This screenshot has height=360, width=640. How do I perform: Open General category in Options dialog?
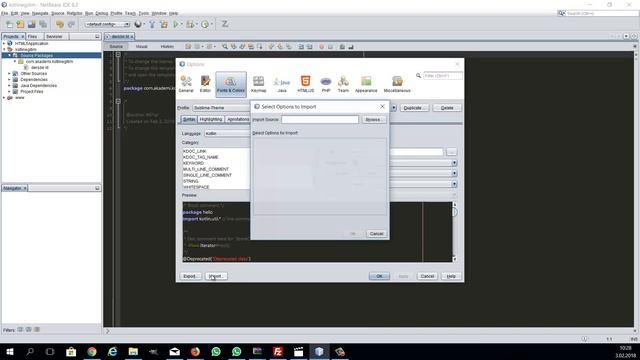click(186, 84)
